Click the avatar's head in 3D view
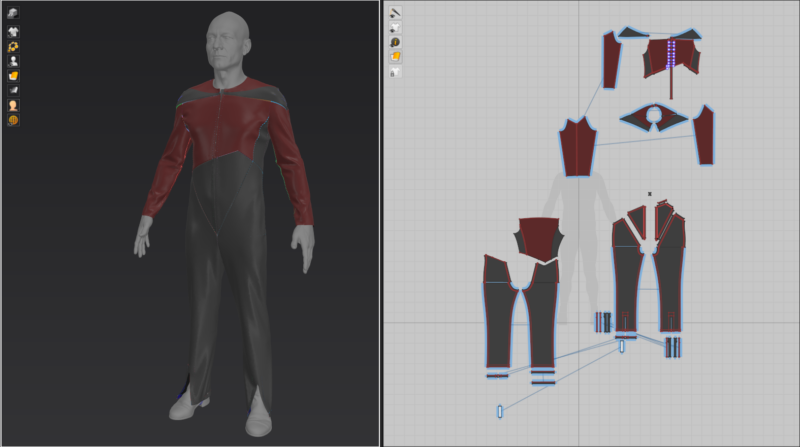 [x=228, y=43]
